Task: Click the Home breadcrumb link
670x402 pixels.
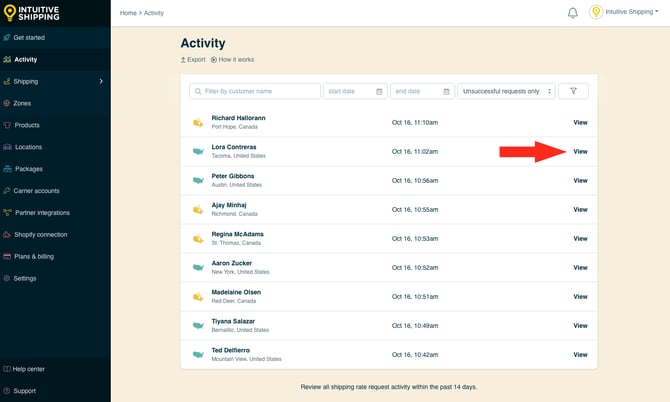Action: pyautogui.click(x=128, y=13)
